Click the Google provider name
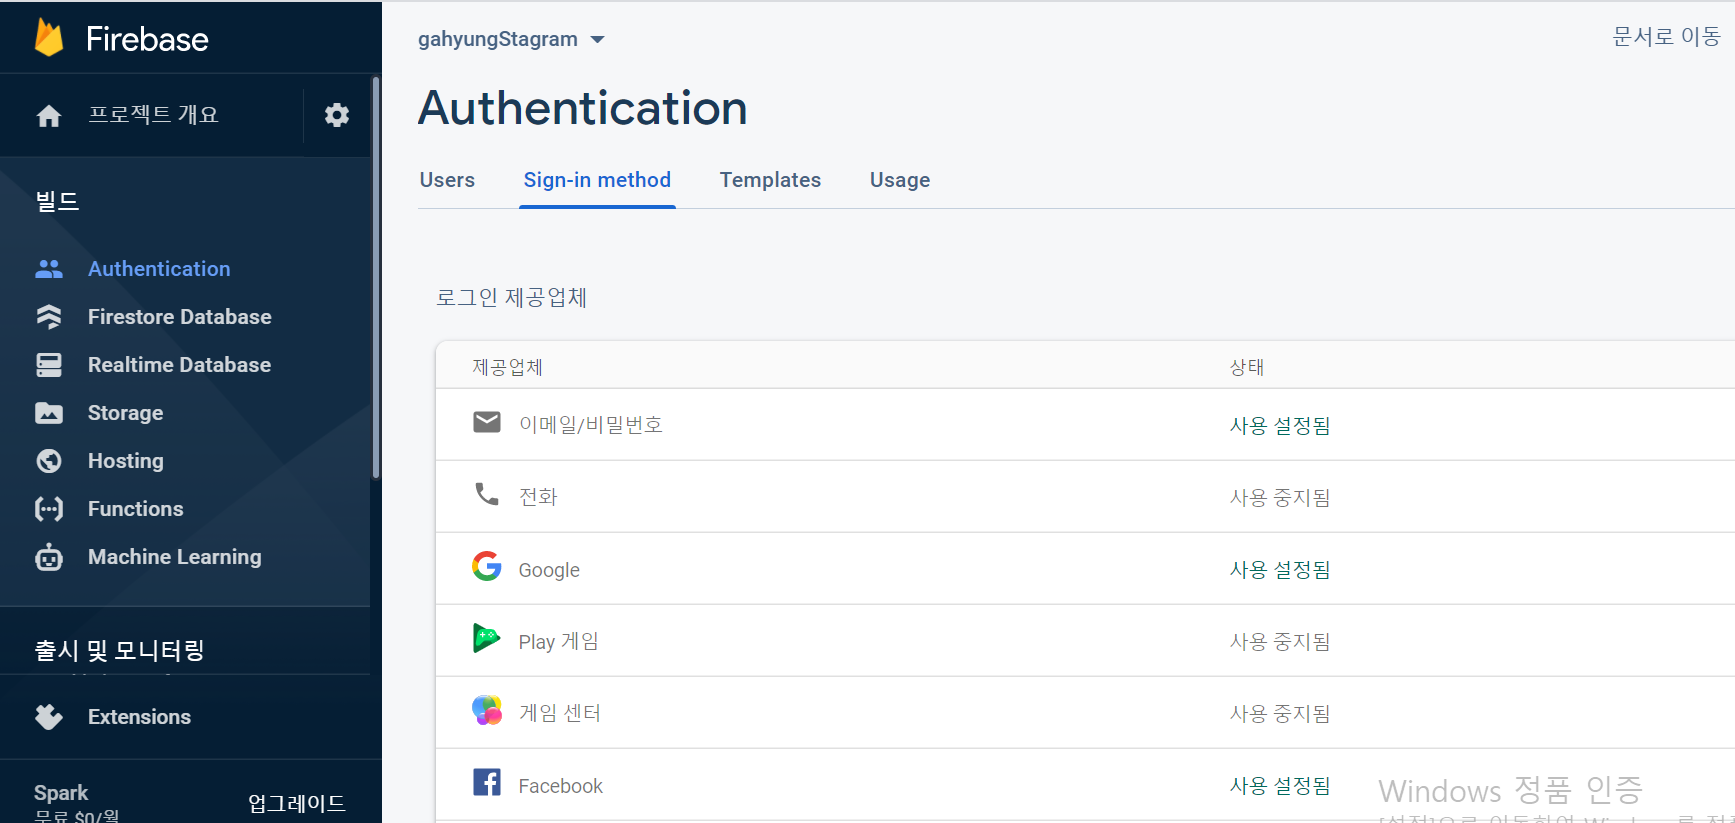1735x823 pixels. [549, 570]
